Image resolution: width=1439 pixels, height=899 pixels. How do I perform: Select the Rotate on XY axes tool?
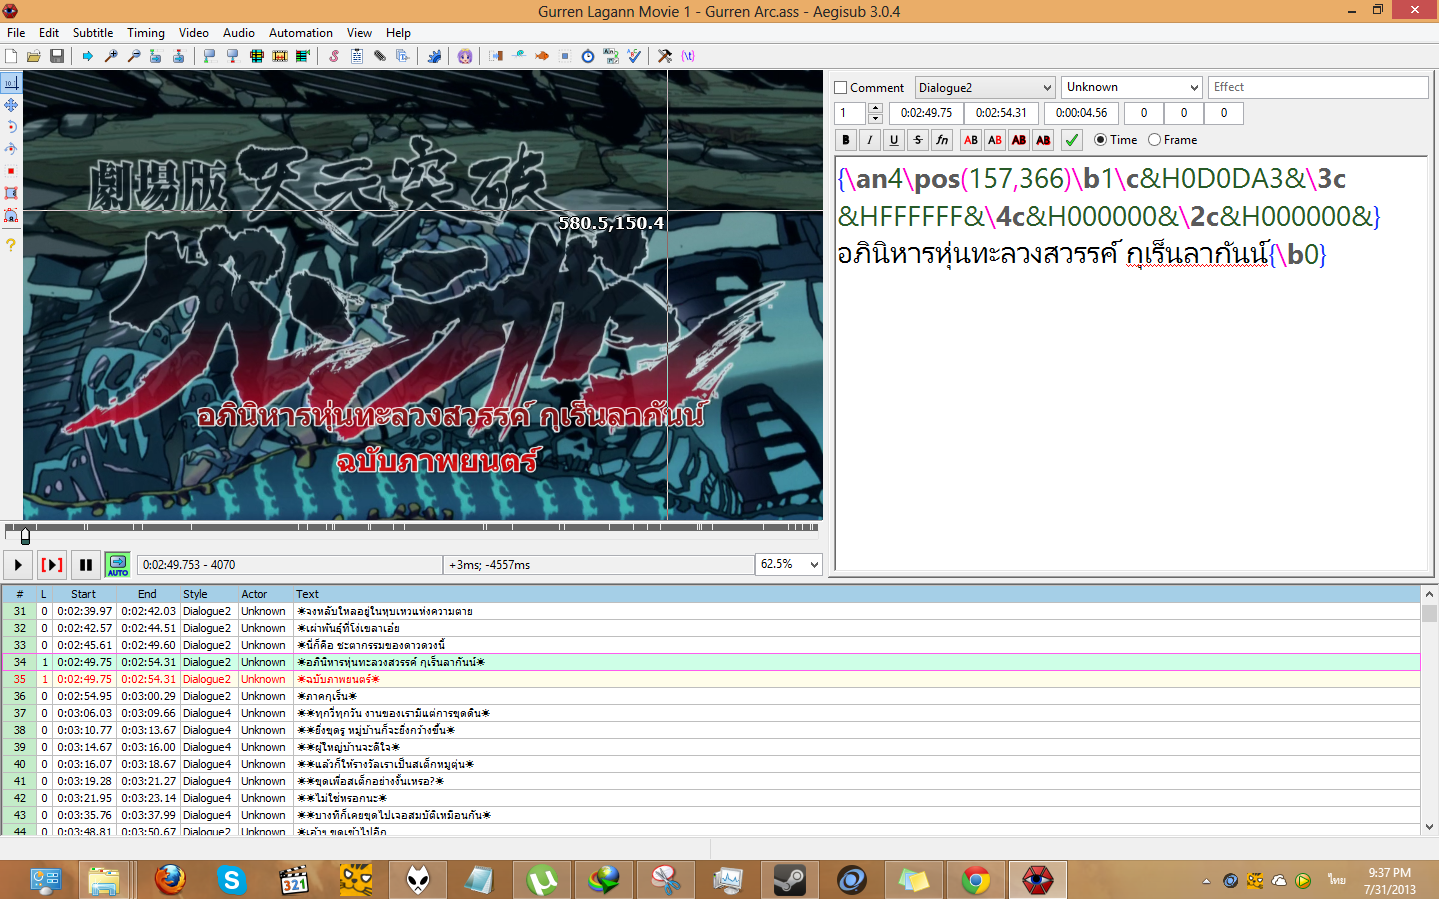pos(11,149)
